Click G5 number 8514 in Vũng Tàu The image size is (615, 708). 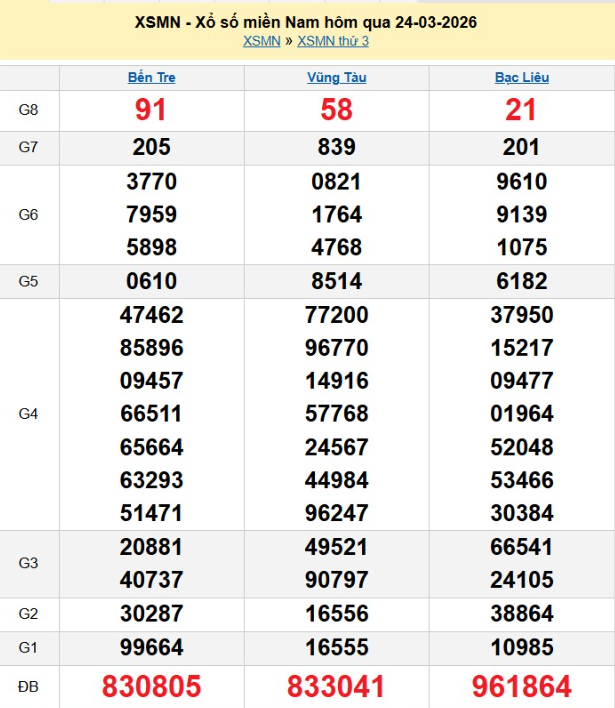[336, 281]
